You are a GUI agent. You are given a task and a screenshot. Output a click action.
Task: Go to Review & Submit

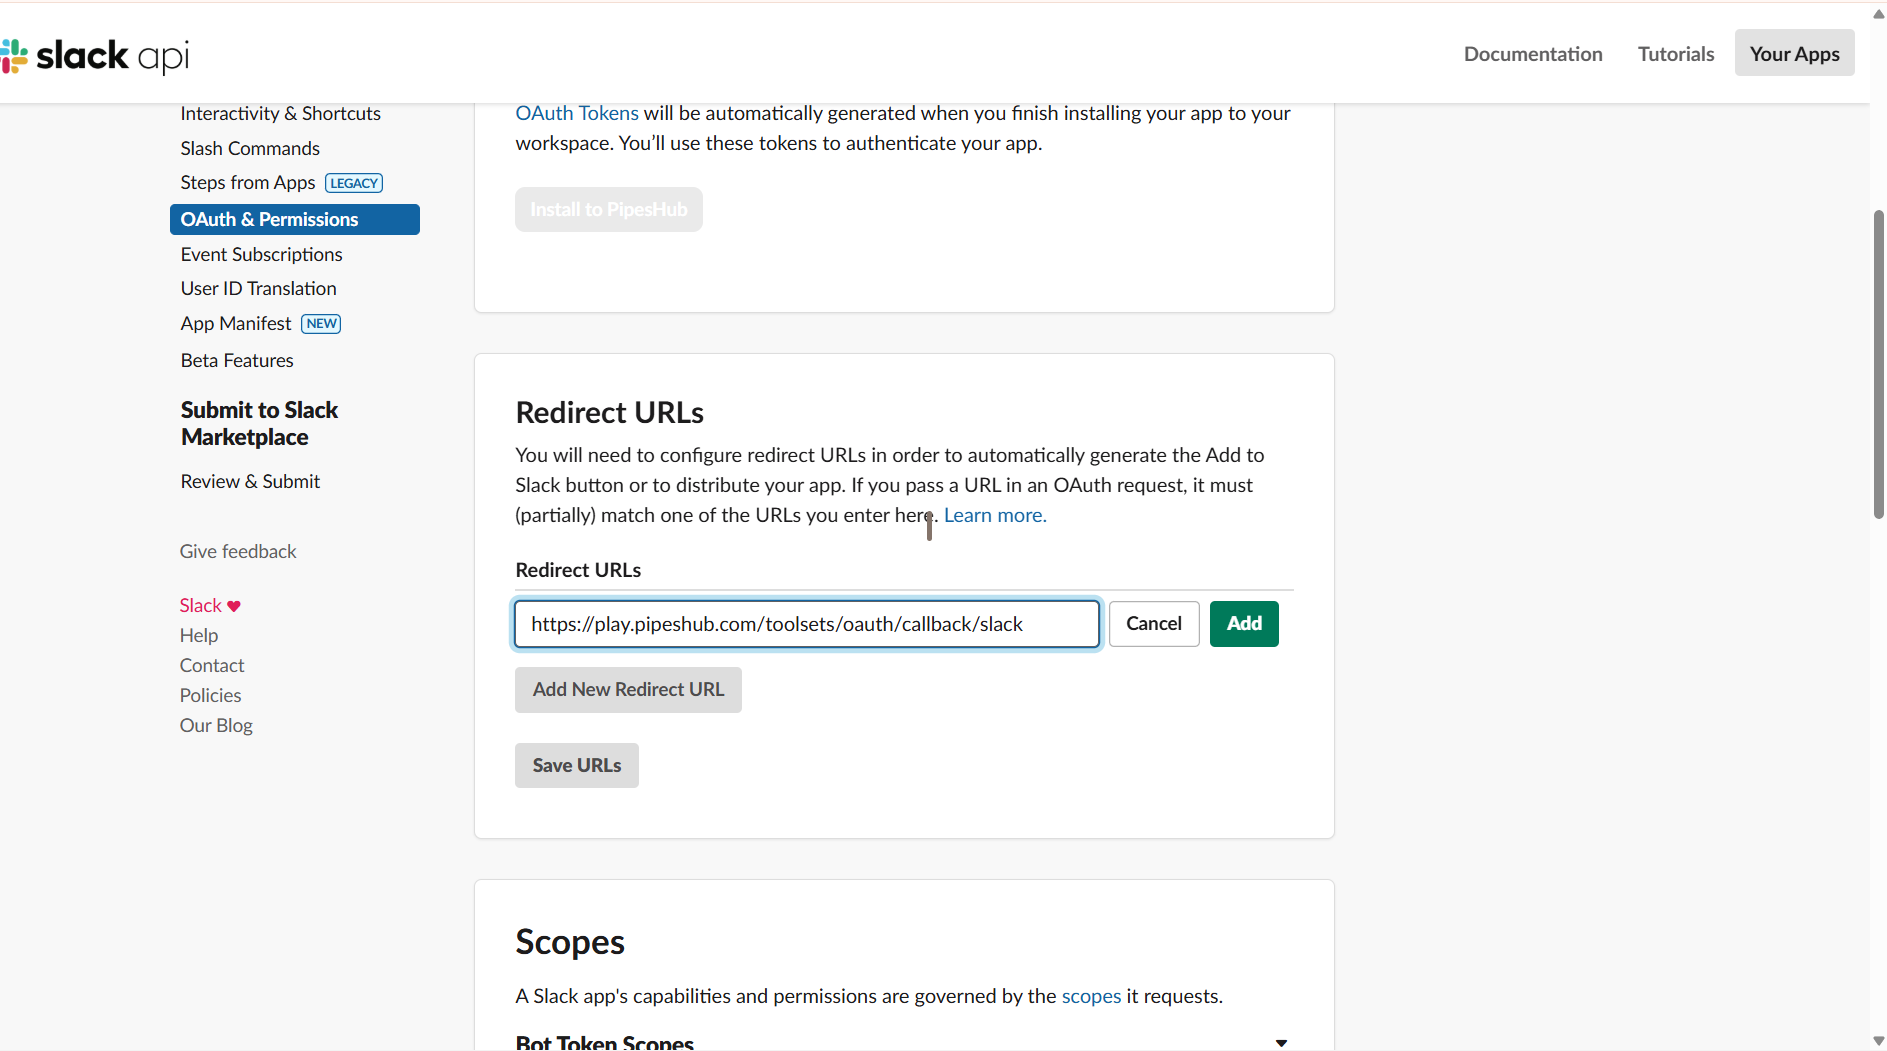250,481
